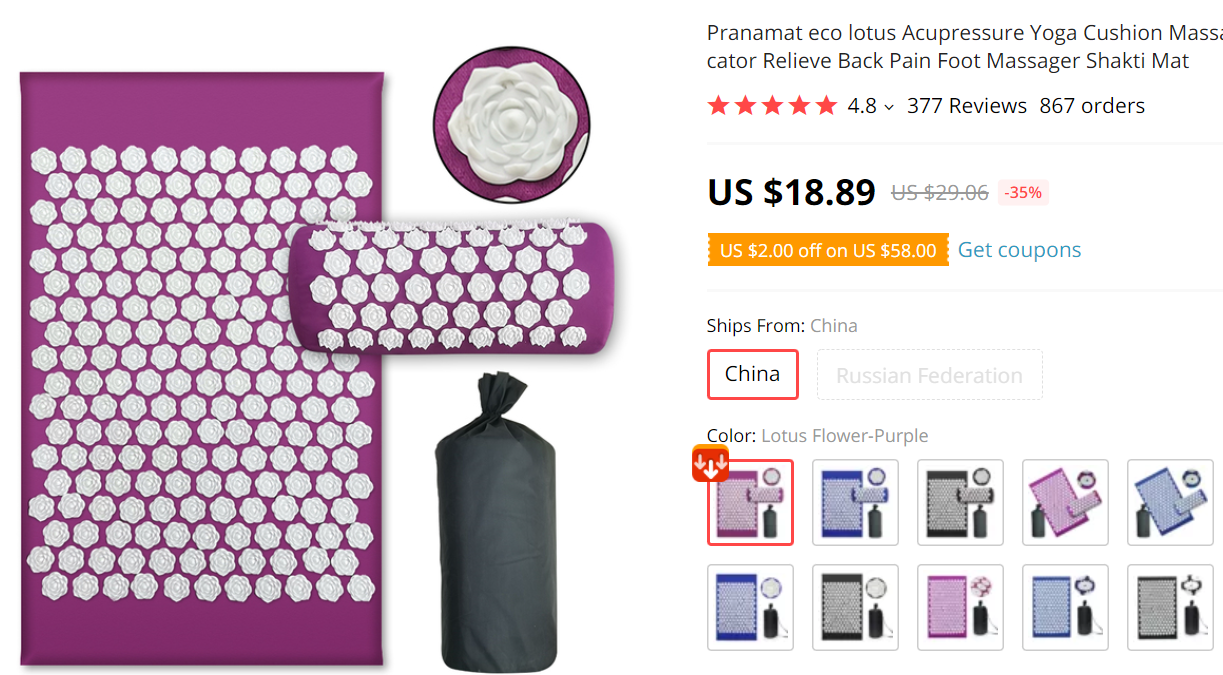Choose the tilted purple mat and pillow variant

[1065, 502]
